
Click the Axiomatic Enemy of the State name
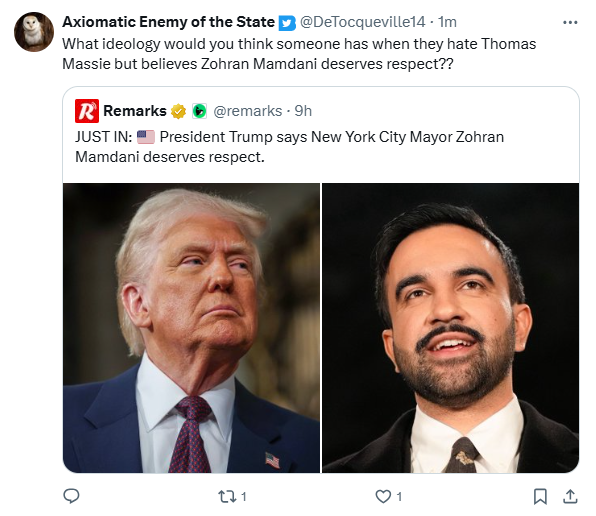[168, 22]
